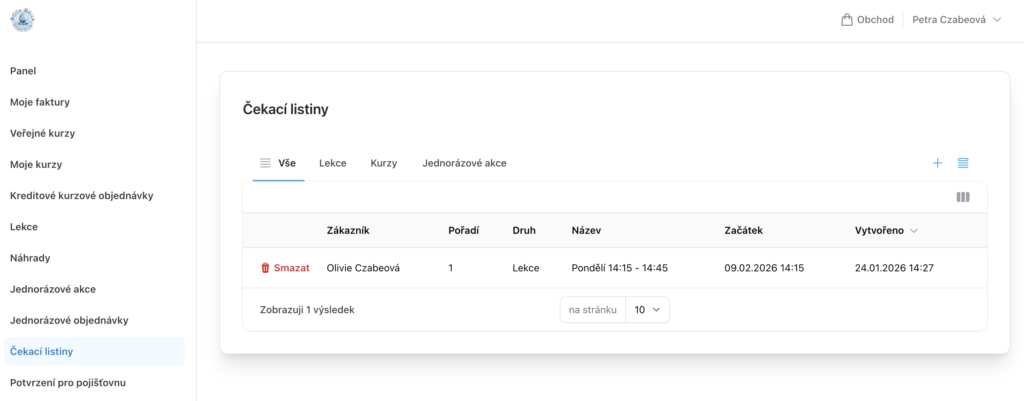Navigate to Náhrady in the sidebar

tap(30, 258)
